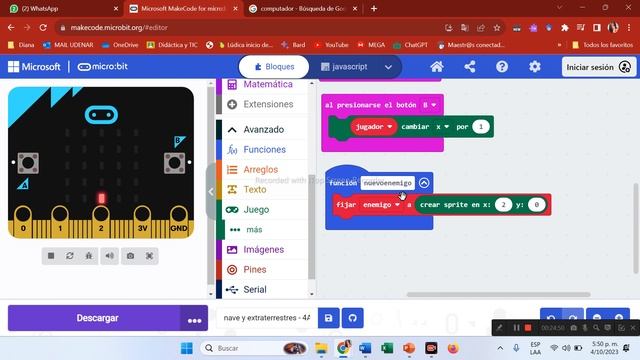
Task: Edit function name nuevoenemigo
Action: (x=387, y=183)
